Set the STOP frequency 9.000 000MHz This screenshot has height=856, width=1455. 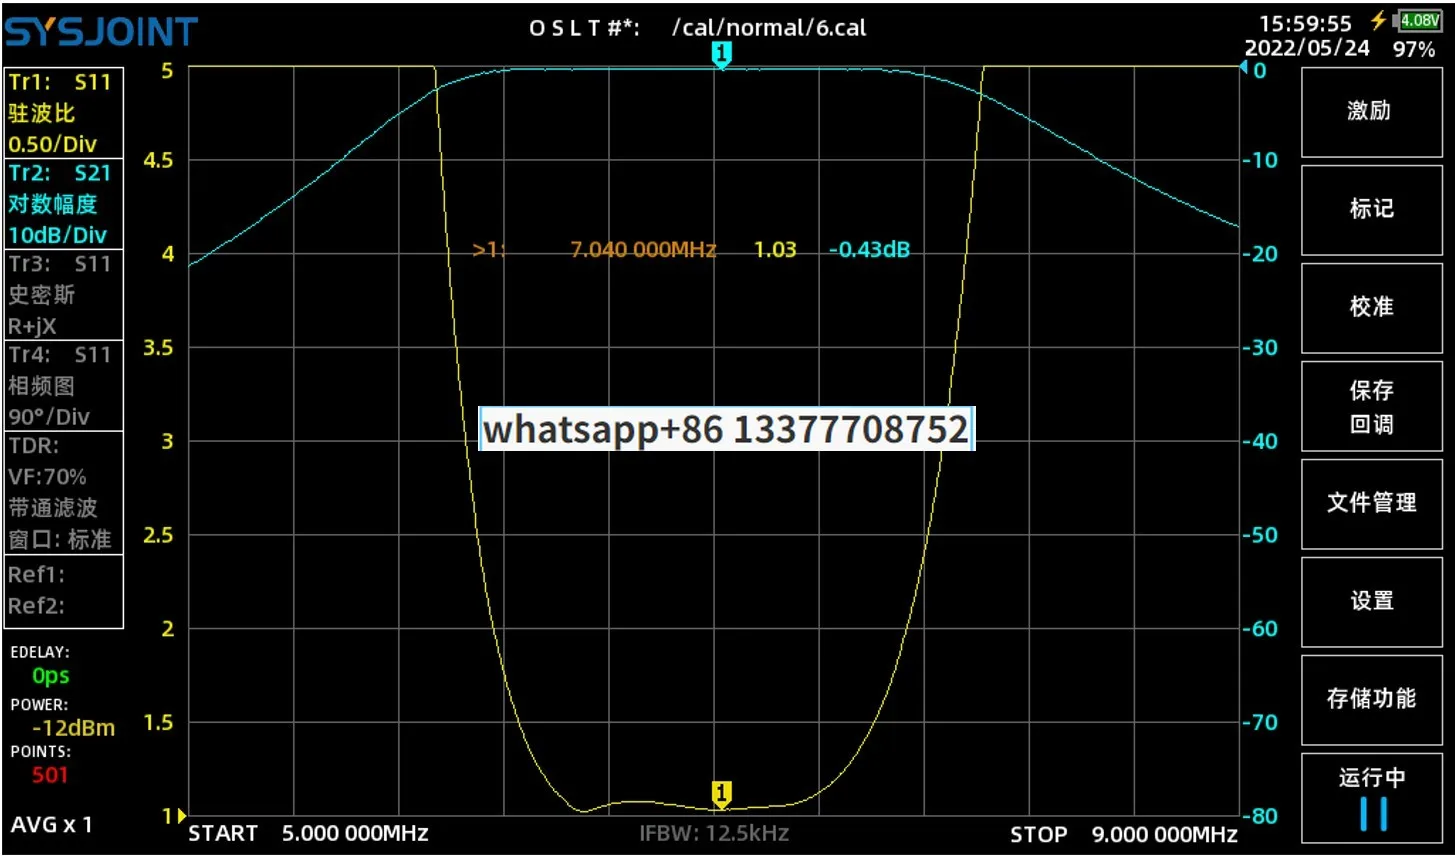pos(1165,834)
